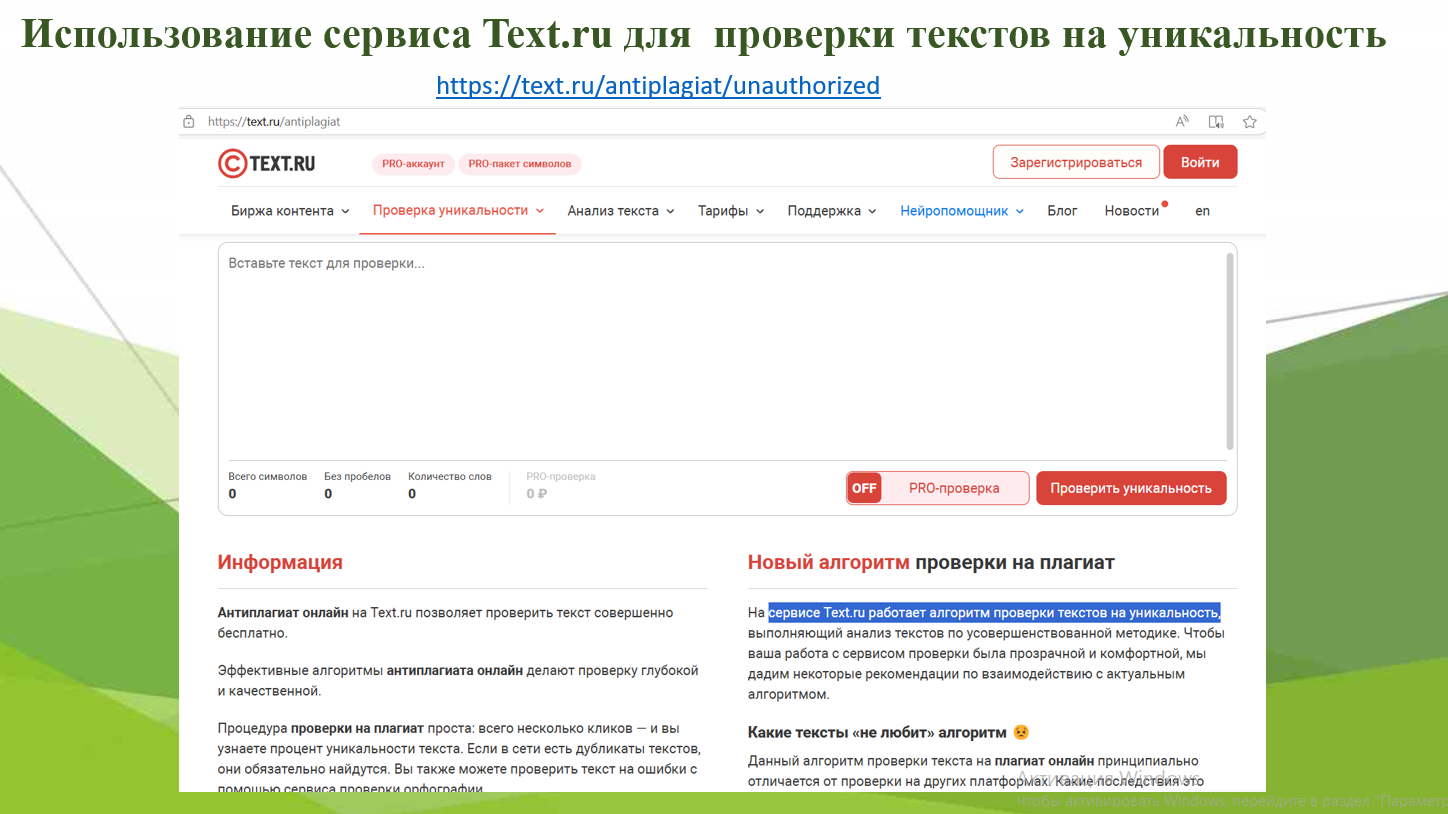Expand the Анализ текста menu
Screen dimensions: 1448x814
click(x=621, y=211)
